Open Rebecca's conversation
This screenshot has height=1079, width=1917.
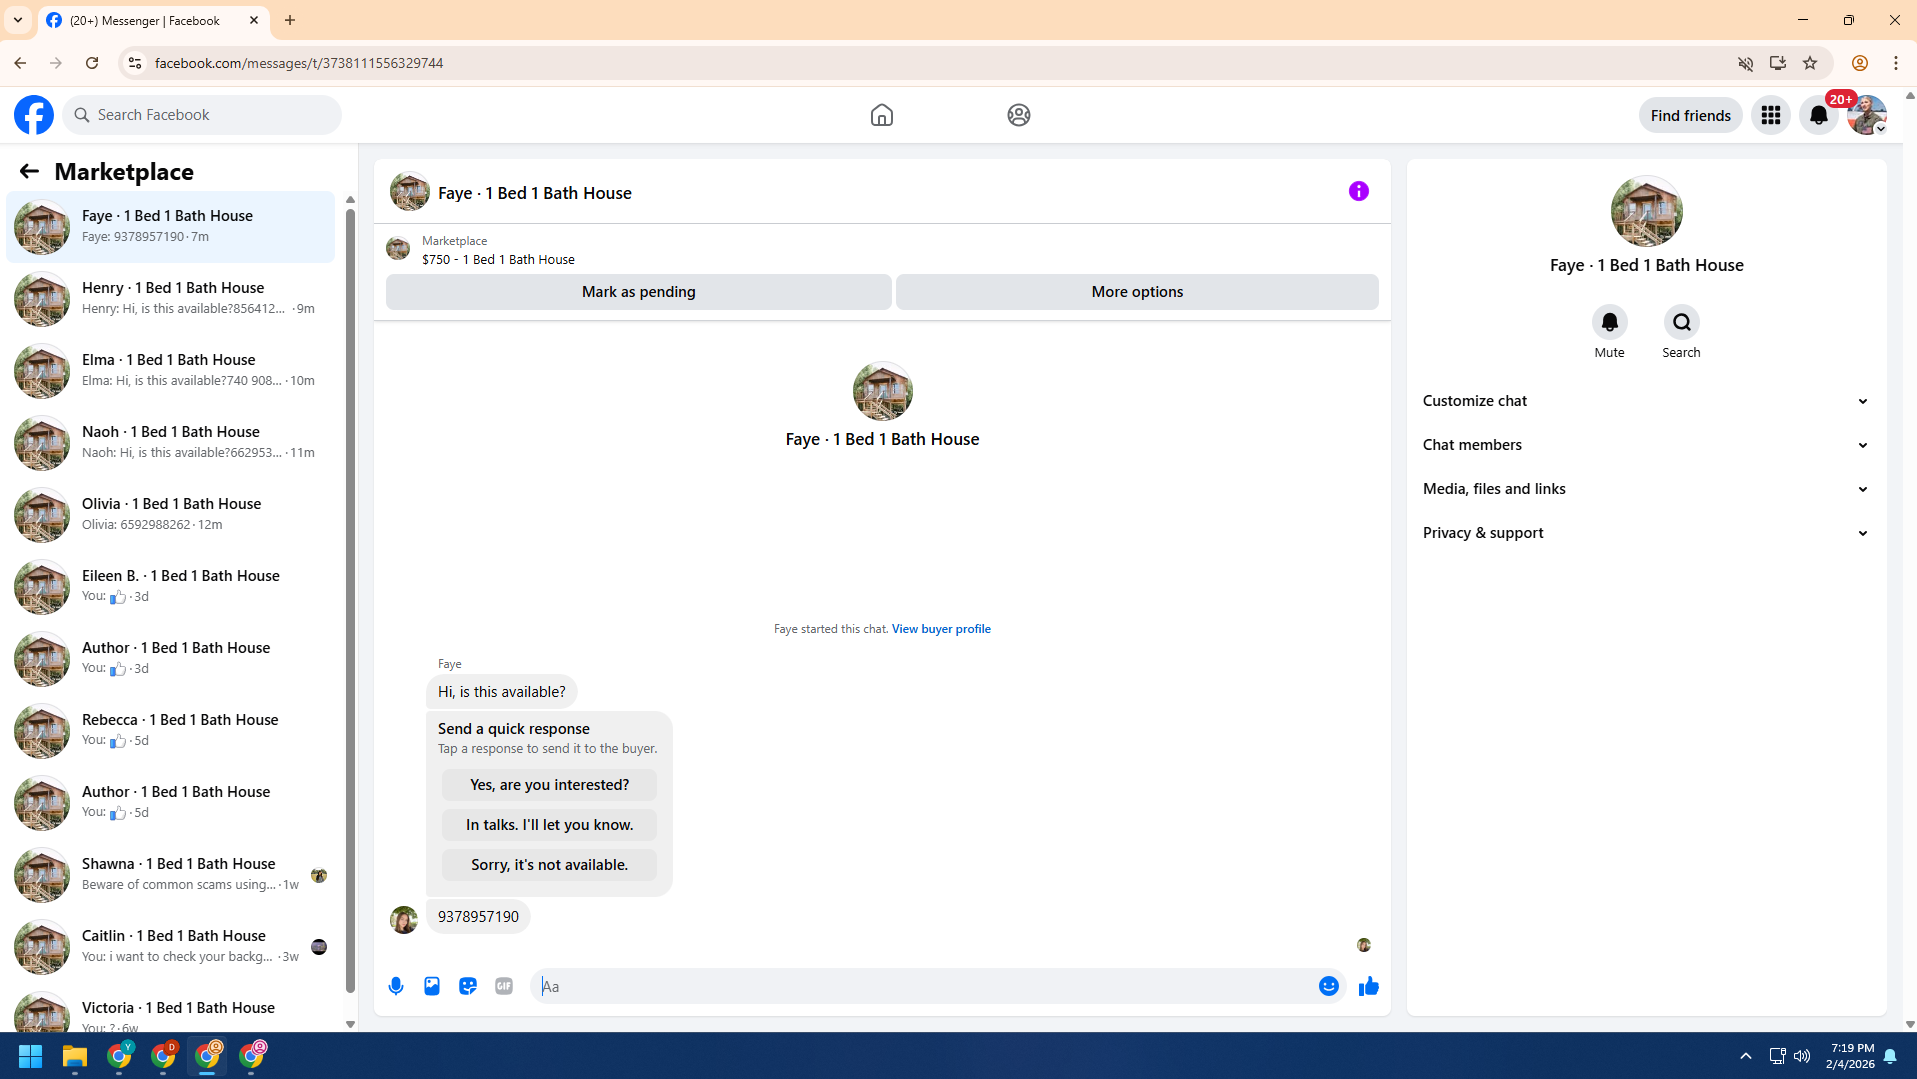(x=171, y=731)
